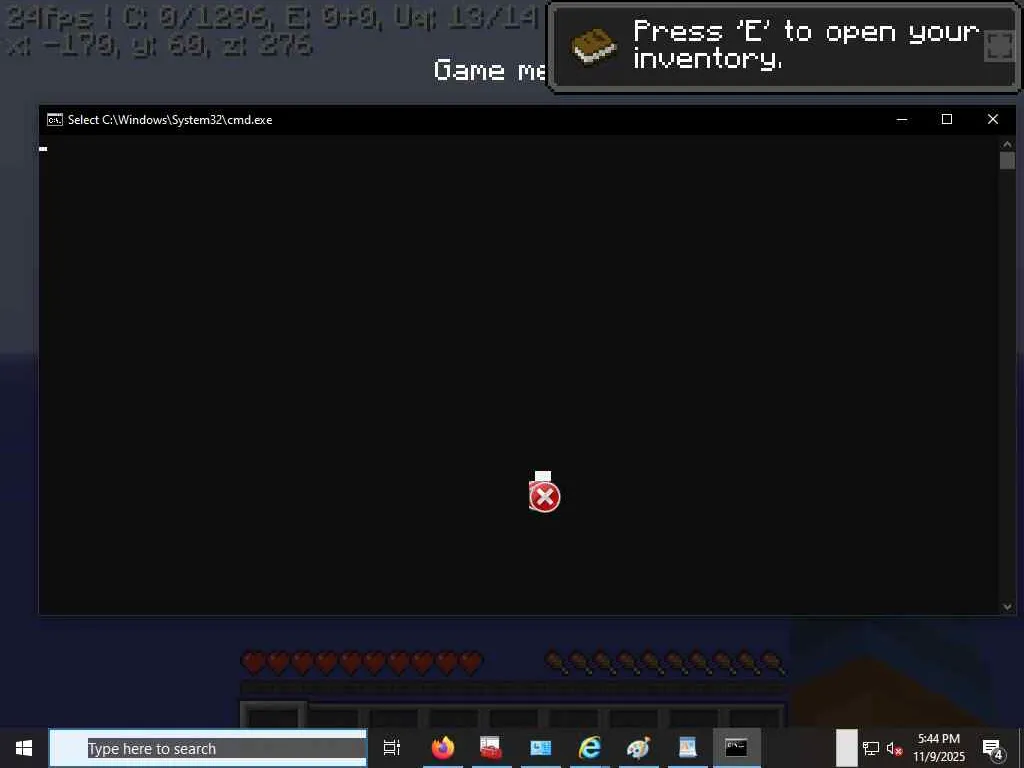Click the white tray rectangle beside the network icon
Screen dimensions: 1024x768
[846, 748]
